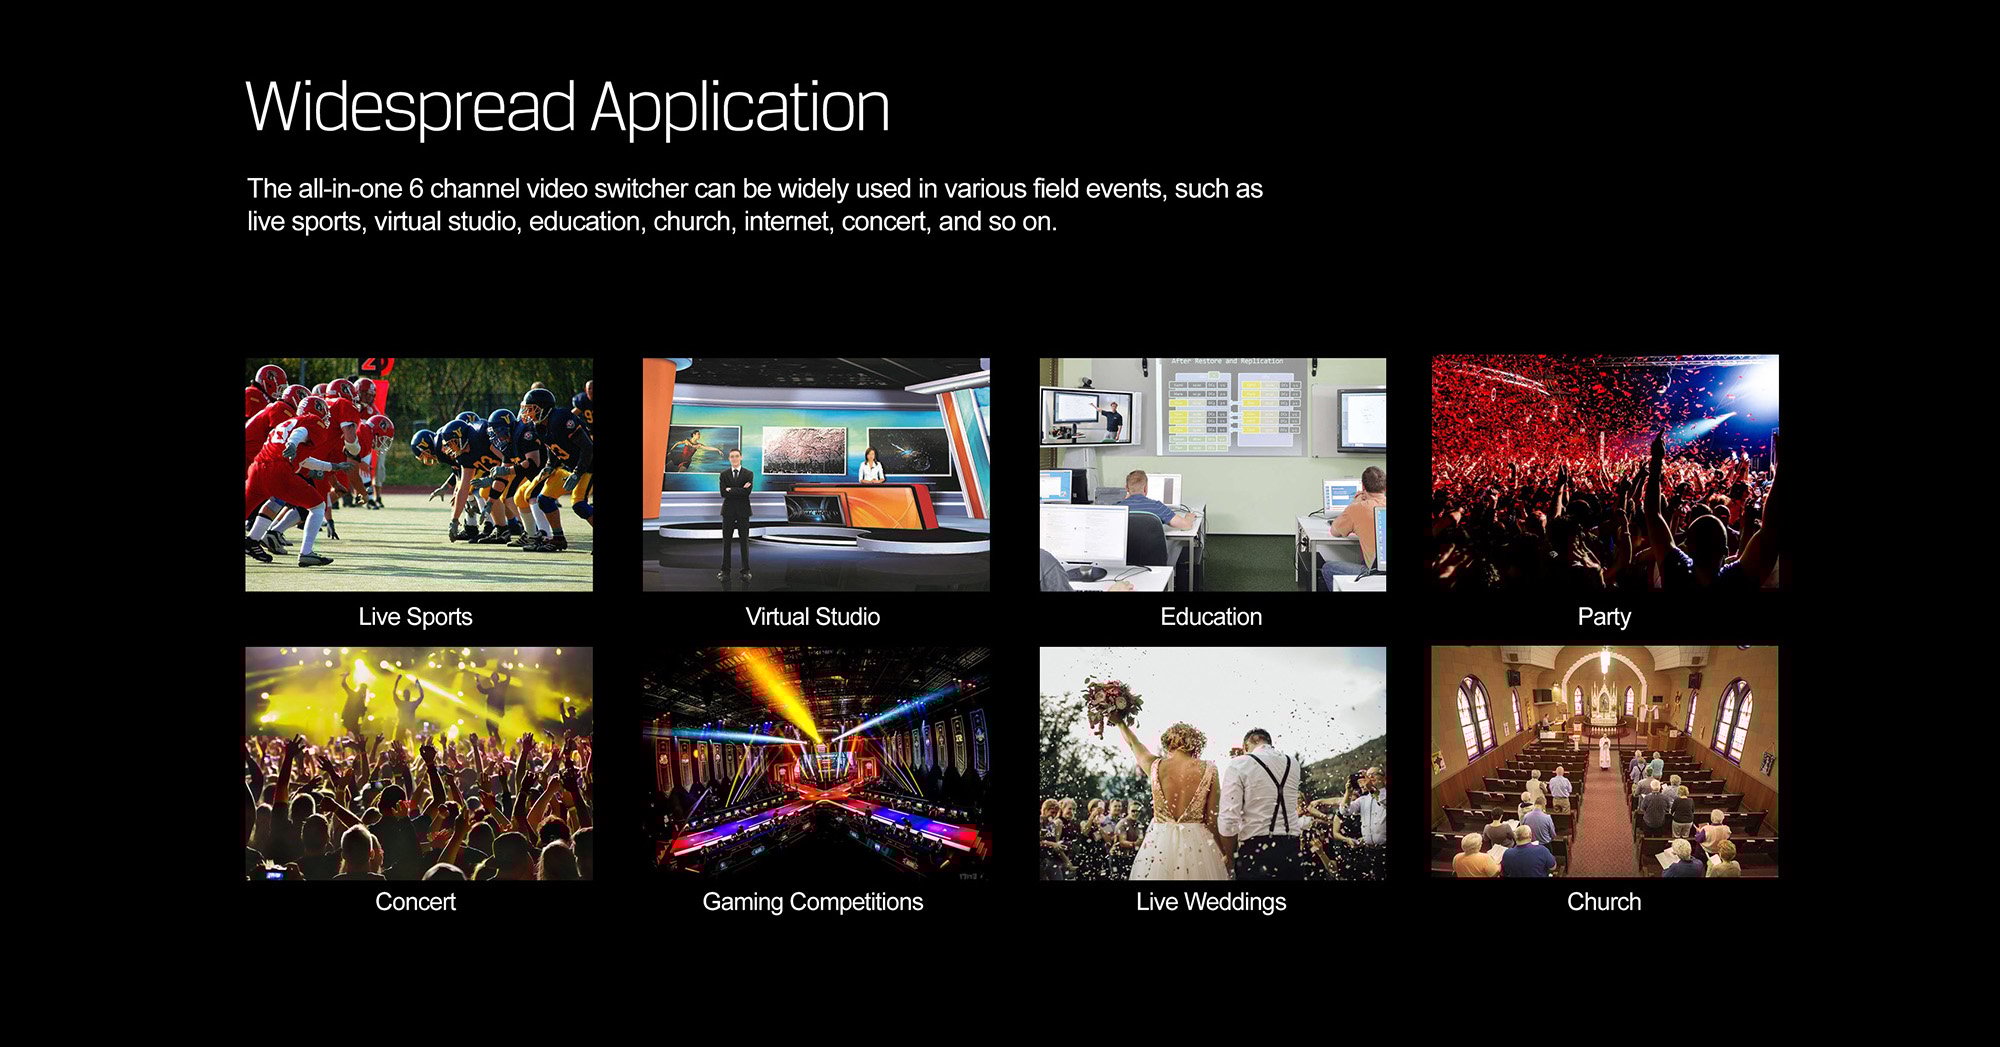
Task: Click the "Church" caption label
Action: (x=1603, y=902)
